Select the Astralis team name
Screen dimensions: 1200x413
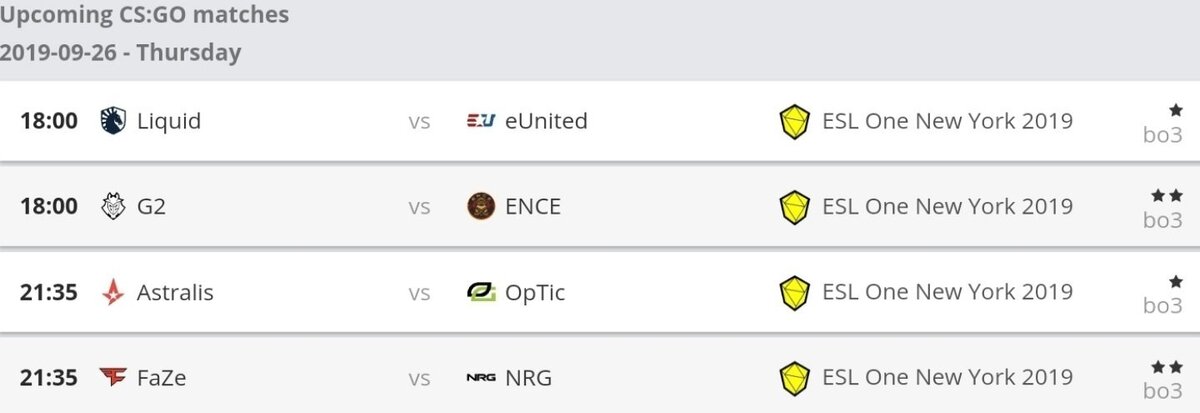pos(175,293)
